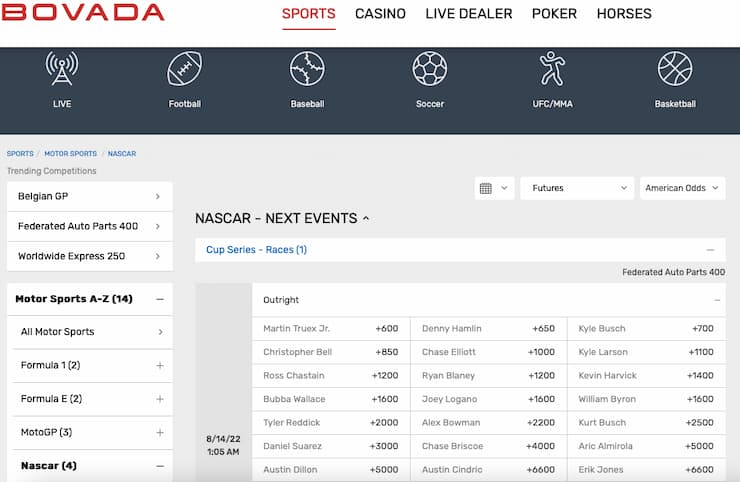Image resolution: width=740 pixels, height=482 pixels.
Task: Select the Soccer ball icon
Action: [430, 69]
